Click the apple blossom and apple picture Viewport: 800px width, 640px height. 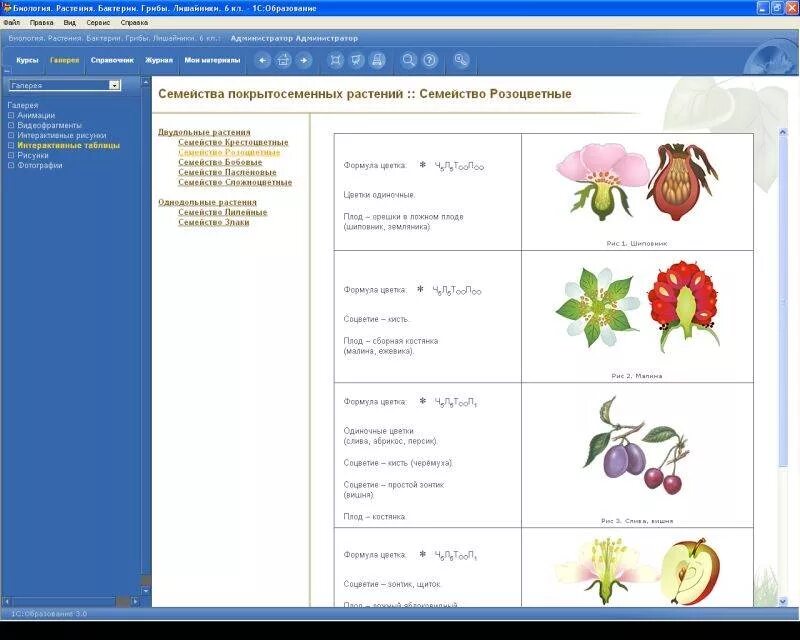637,571
